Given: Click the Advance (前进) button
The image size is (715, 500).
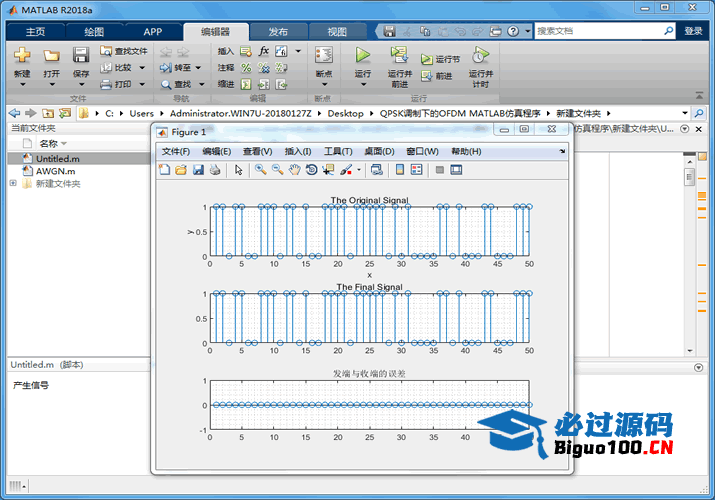Looking at the screenshot, I should click(x=436, y=76).
